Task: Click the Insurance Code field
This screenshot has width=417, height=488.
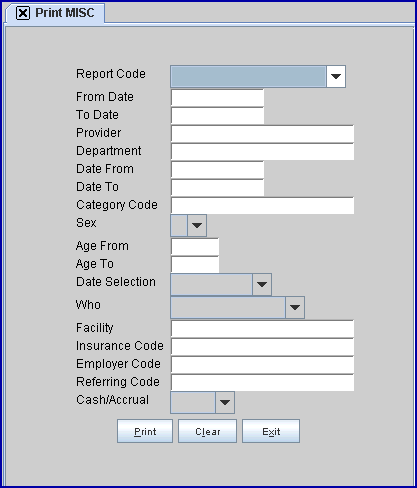Action: pos(263,347)
